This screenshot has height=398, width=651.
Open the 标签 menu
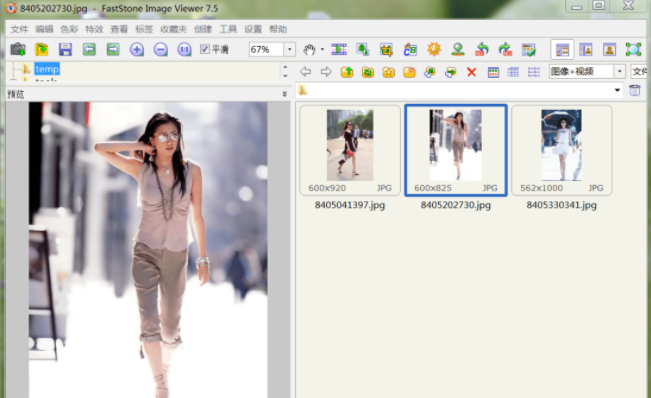click(144, 29)
